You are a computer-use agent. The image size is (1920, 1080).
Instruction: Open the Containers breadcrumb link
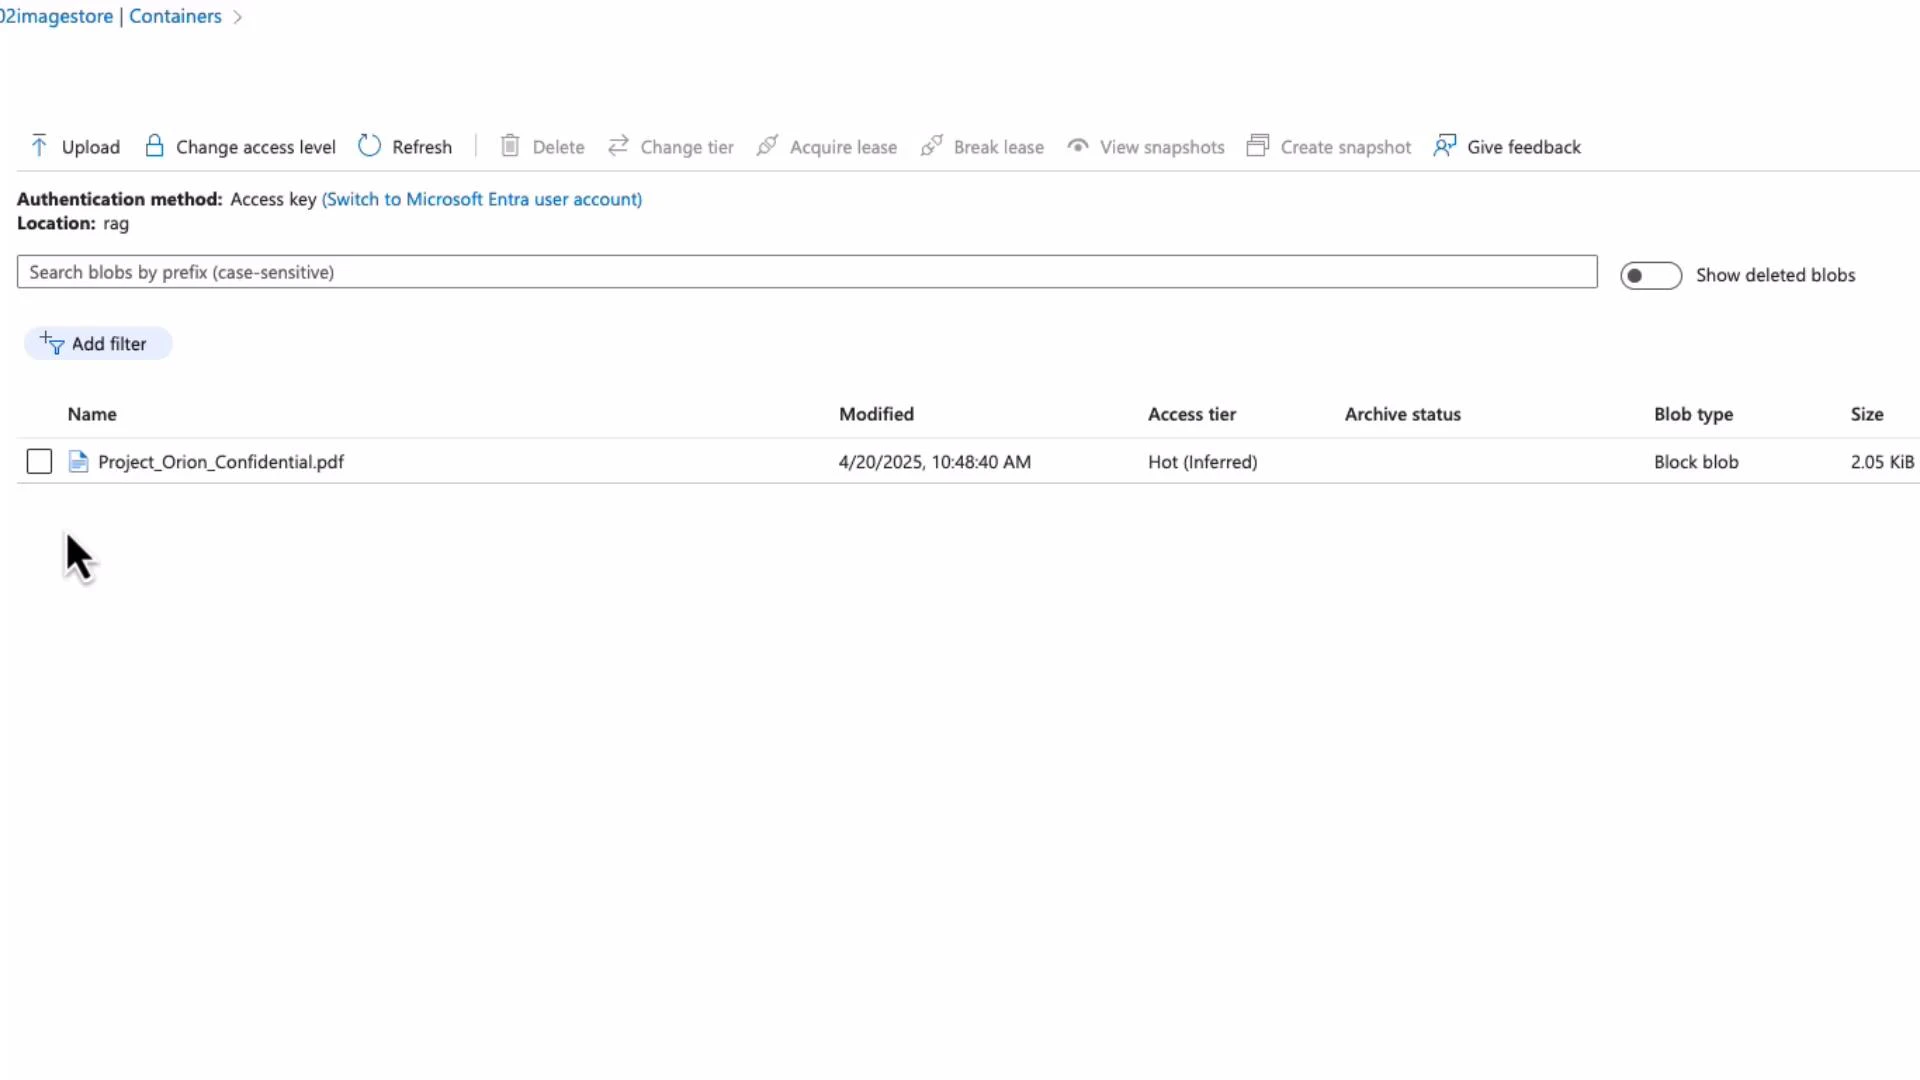click(x=175, y=16)
